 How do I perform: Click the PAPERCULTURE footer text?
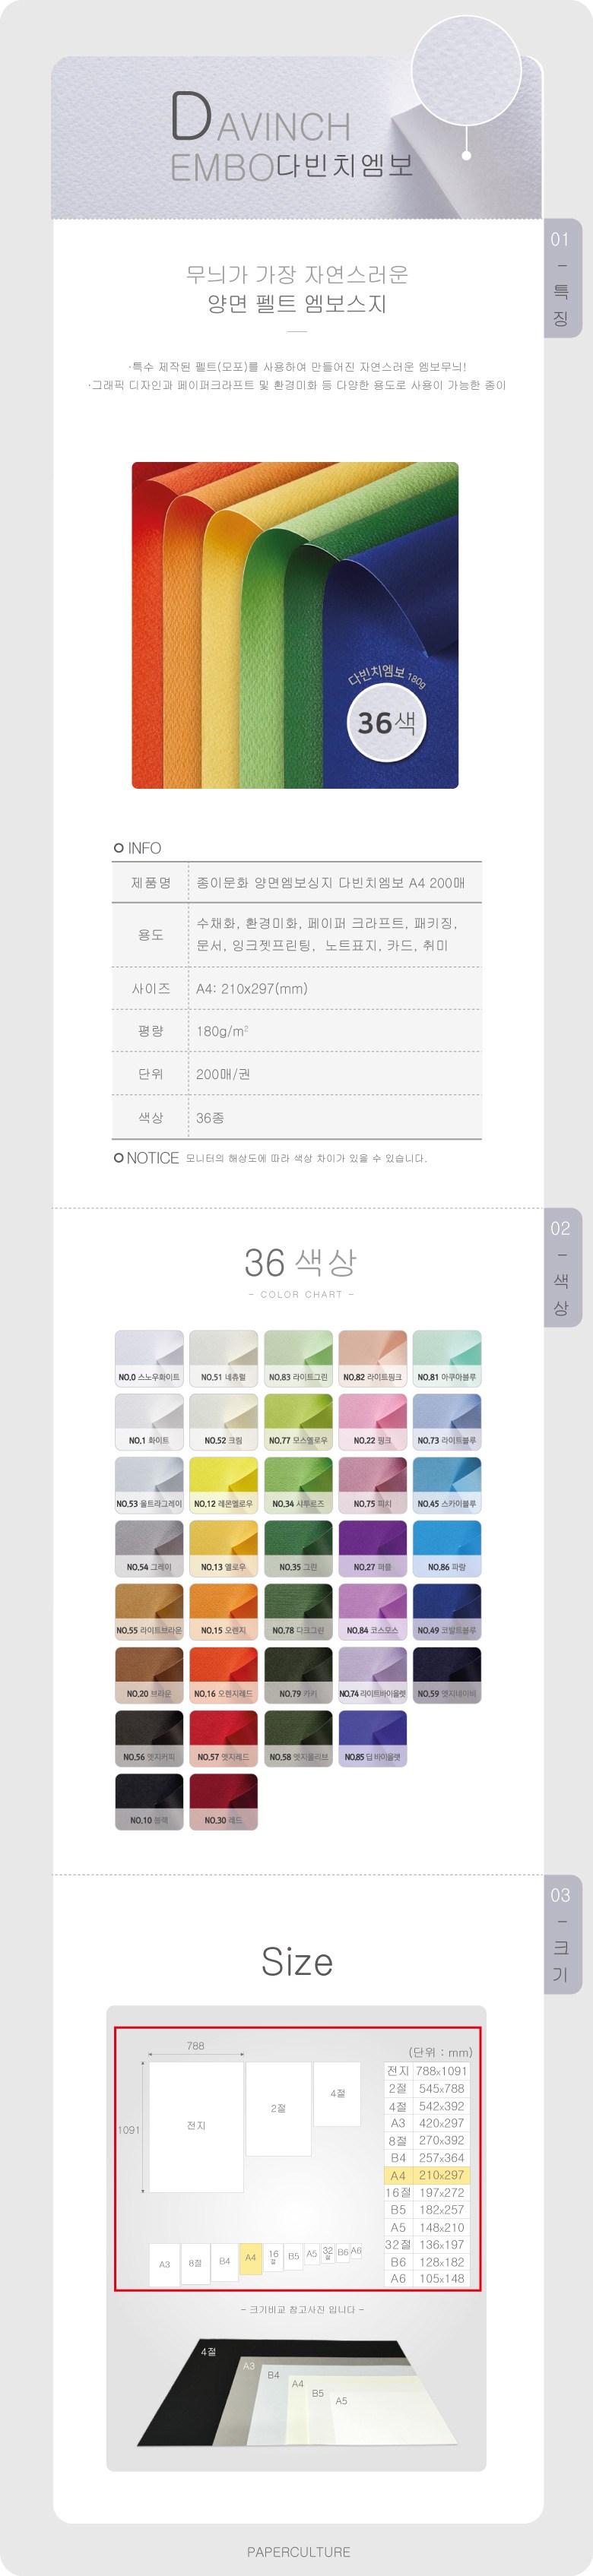(x=298, y=2551)
